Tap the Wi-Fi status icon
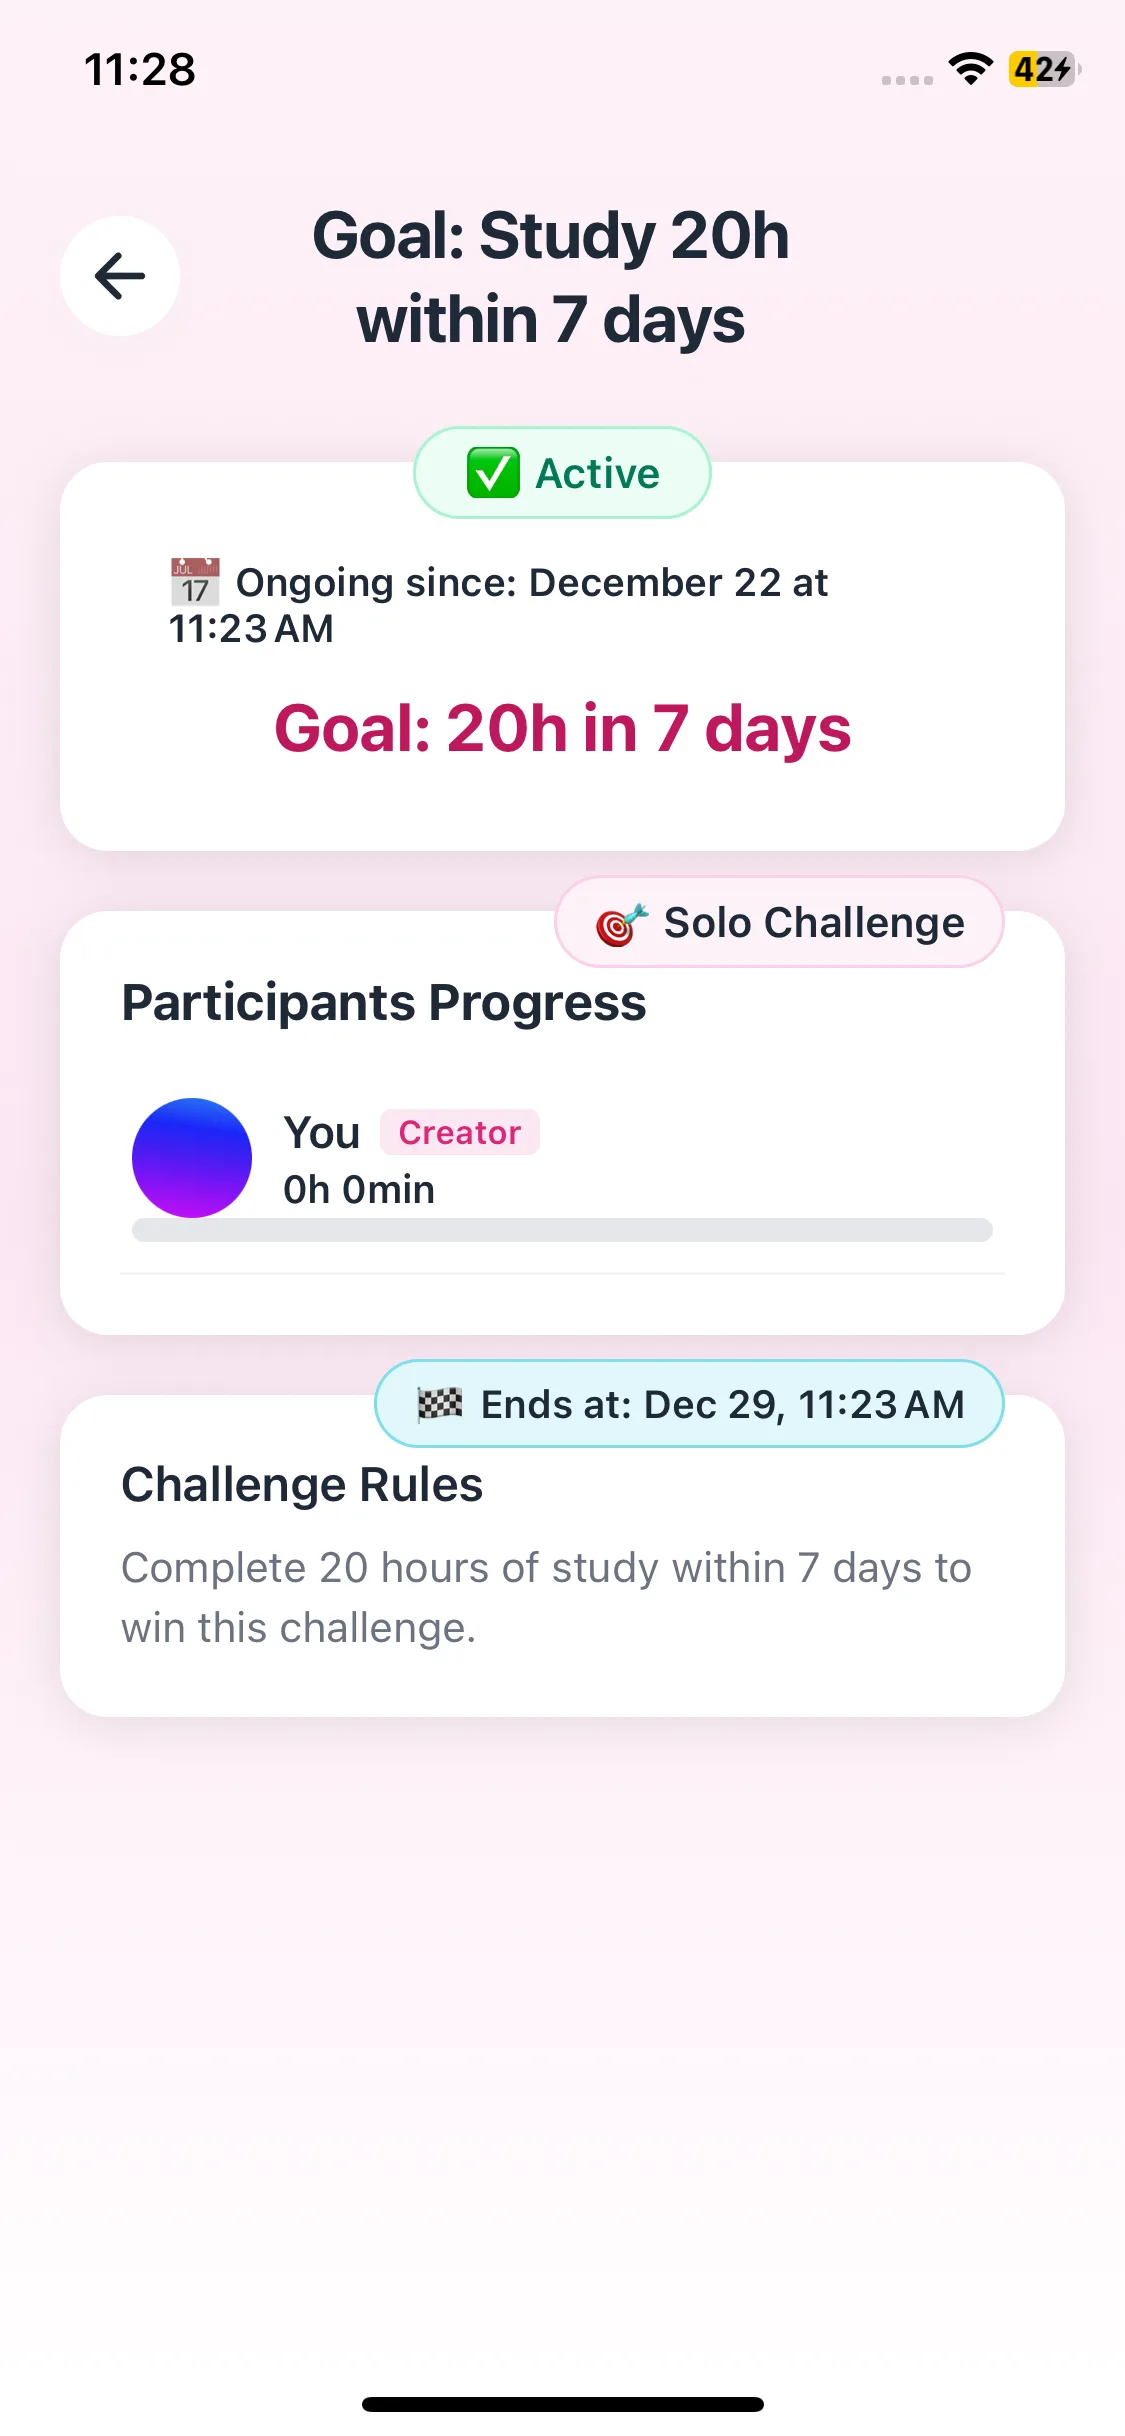Screen dimensions: 1125x2436 (970, 69)
